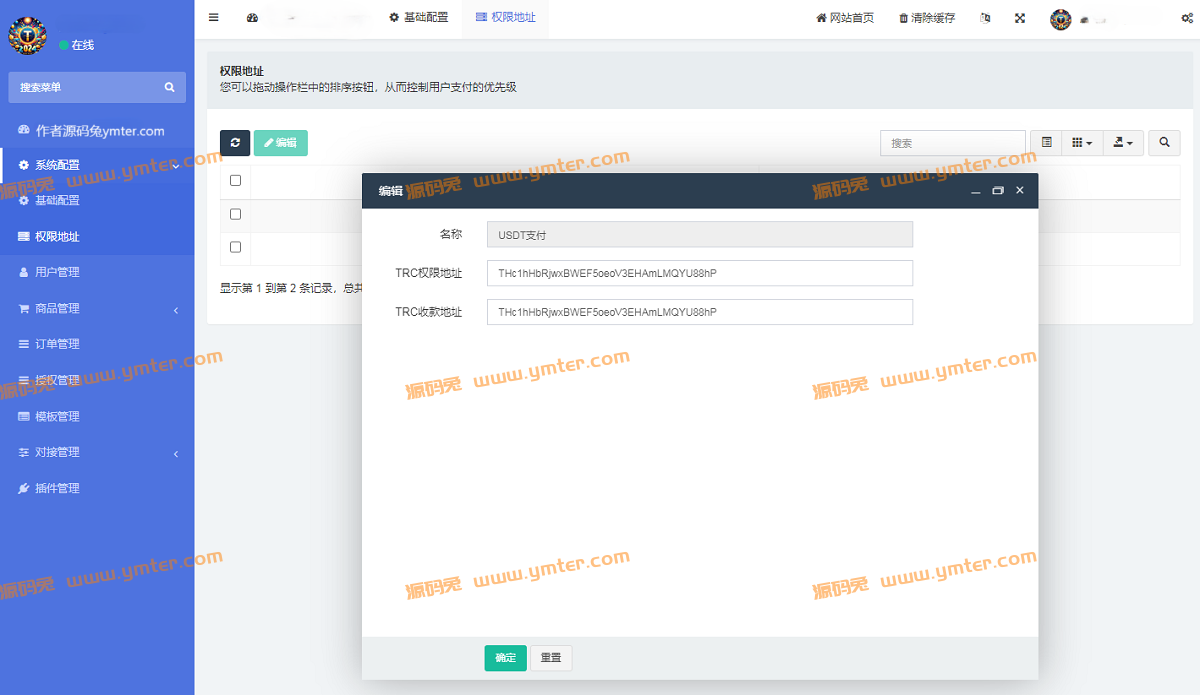The image size is (1200, 695).
Task: Click sidebar search magnifier icon
Action: coord(170,88)
